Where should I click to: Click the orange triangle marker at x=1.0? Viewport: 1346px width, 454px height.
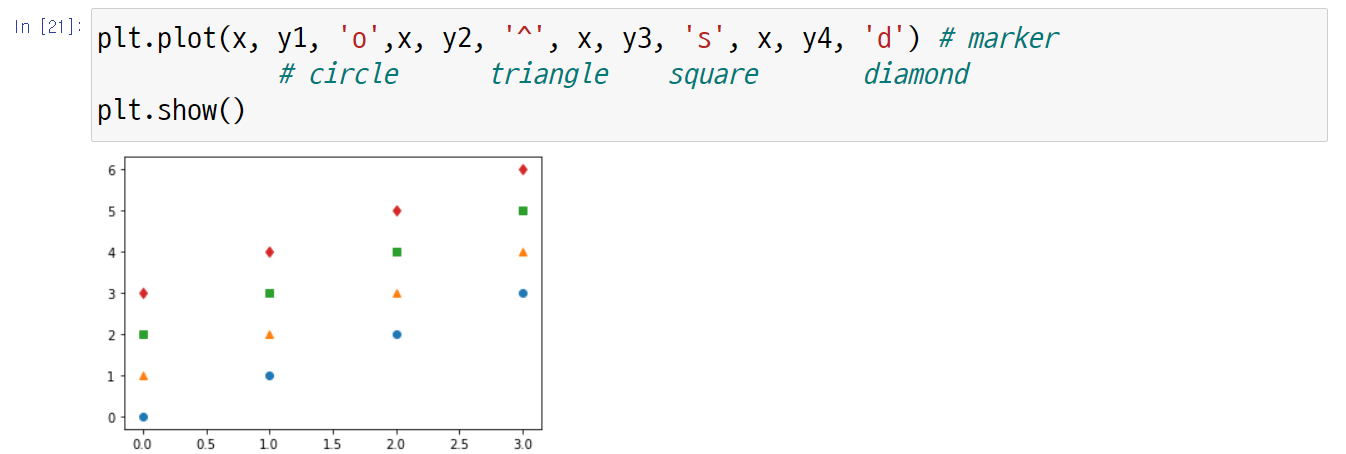(x=269, y=334)
